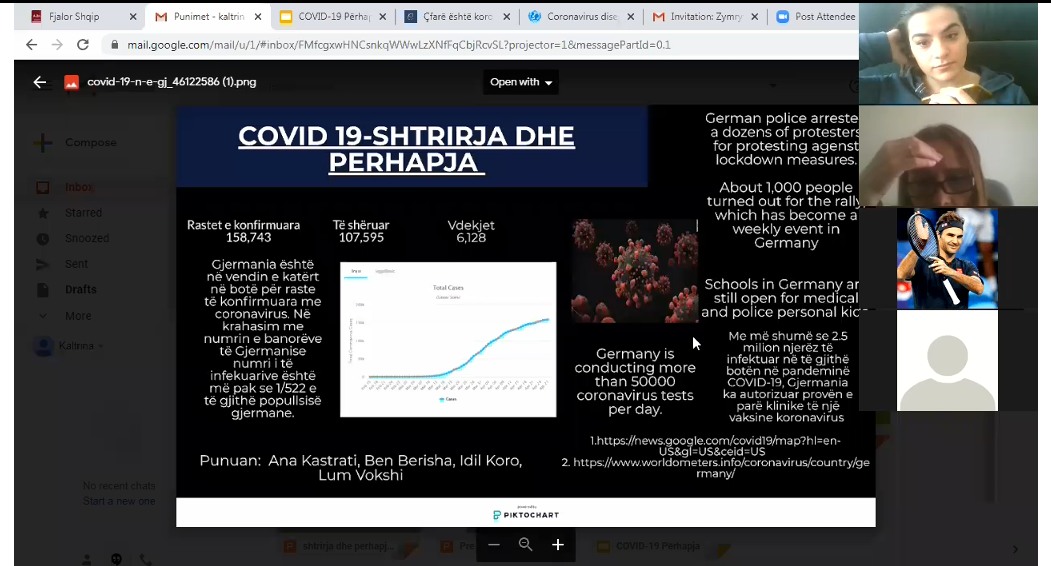Expand the More section in Gmail sidebar
Image resolution: width=1051 pixels, height=566 pixels.
(x=77, y=316)
